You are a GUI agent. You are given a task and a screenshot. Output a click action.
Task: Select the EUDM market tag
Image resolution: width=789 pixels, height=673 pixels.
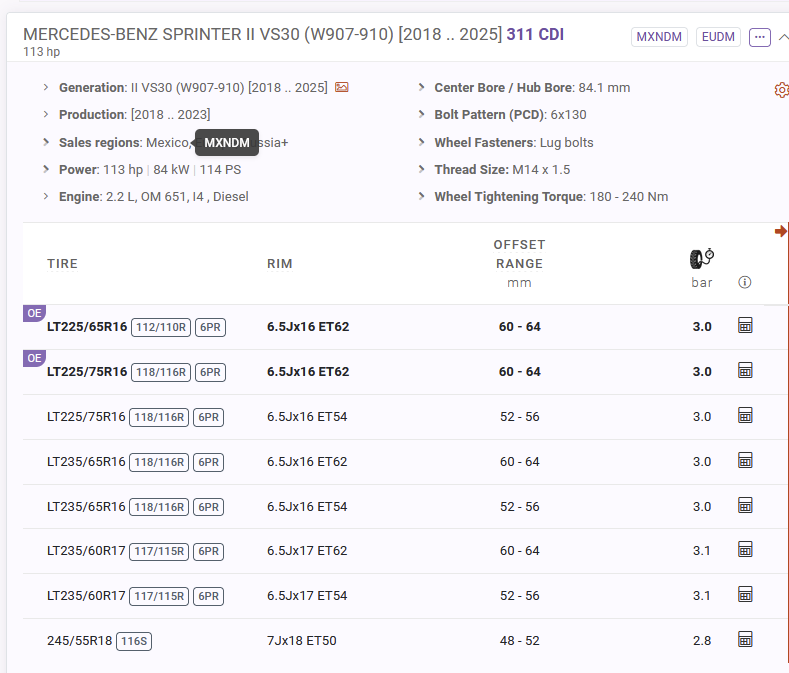pos(718,37)
